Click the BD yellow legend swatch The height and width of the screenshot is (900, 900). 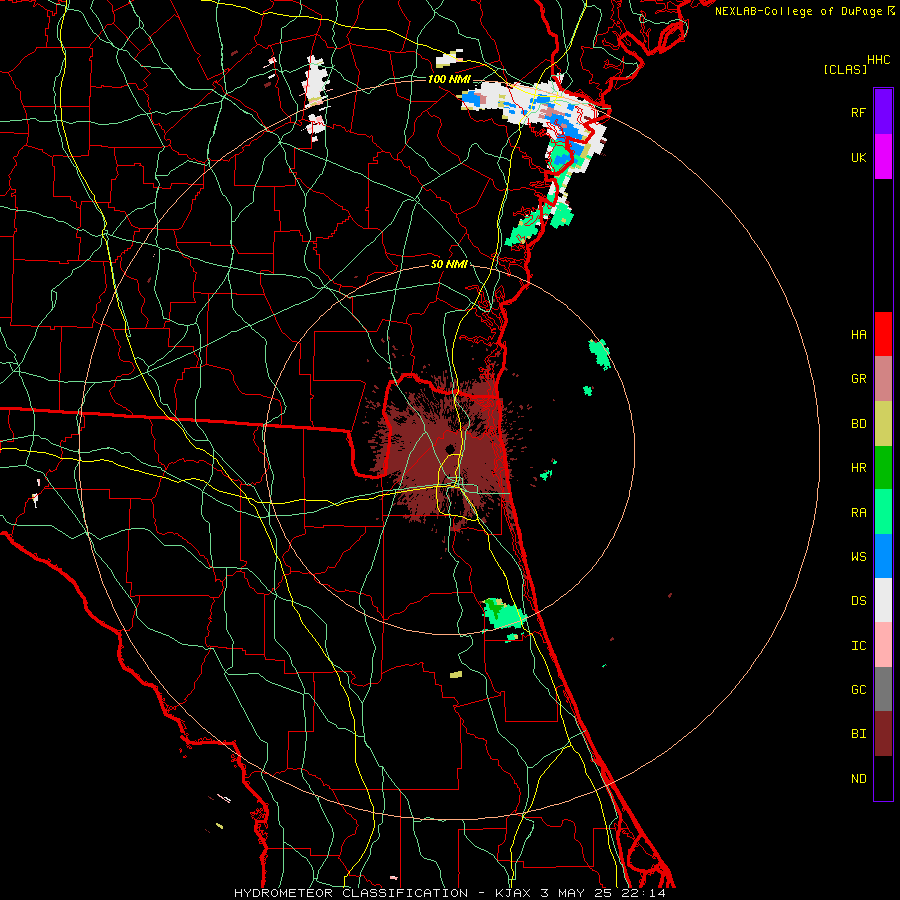883,424
